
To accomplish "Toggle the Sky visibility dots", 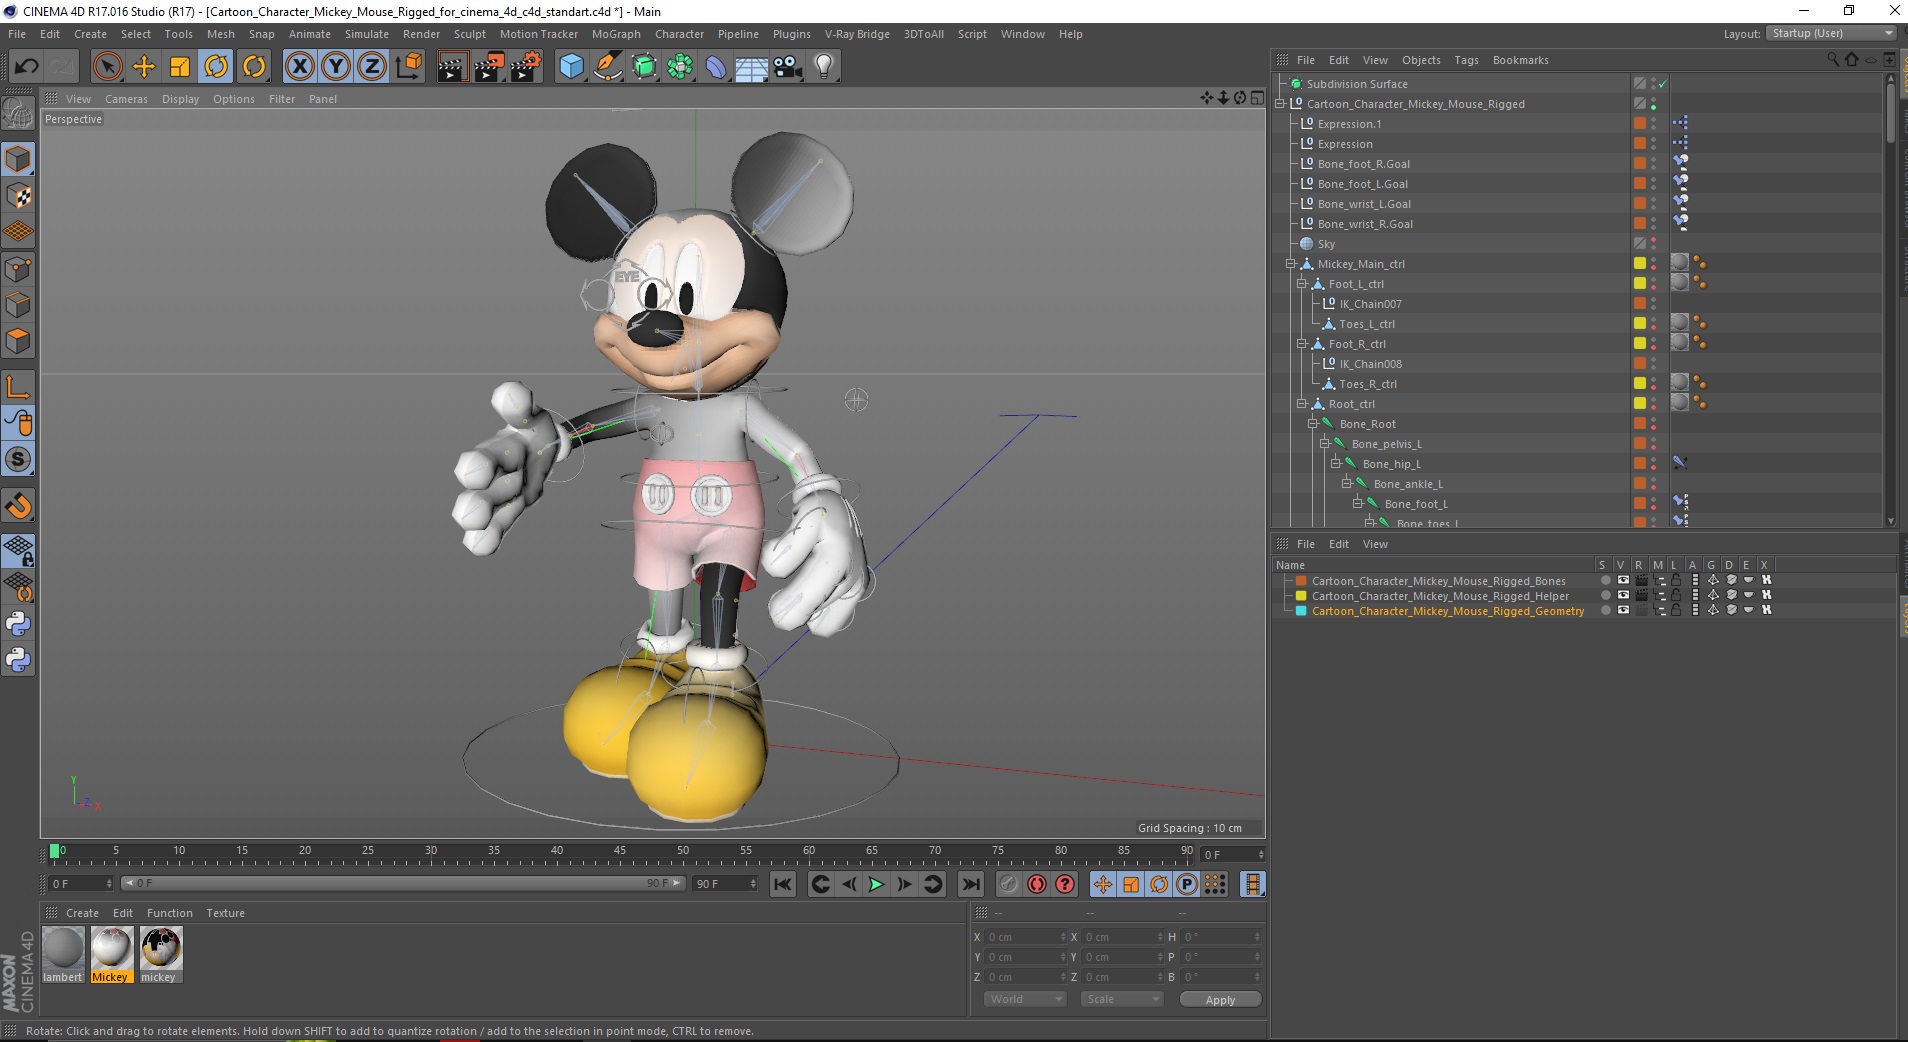I will [x=1653, y=244].
